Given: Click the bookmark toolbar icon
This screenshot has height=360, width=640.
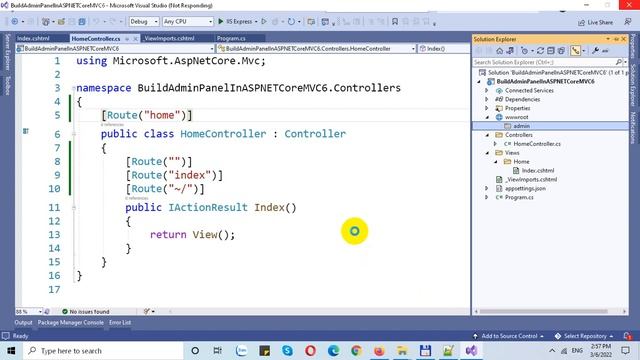Looking at the screenshot, I should (395, 22).
